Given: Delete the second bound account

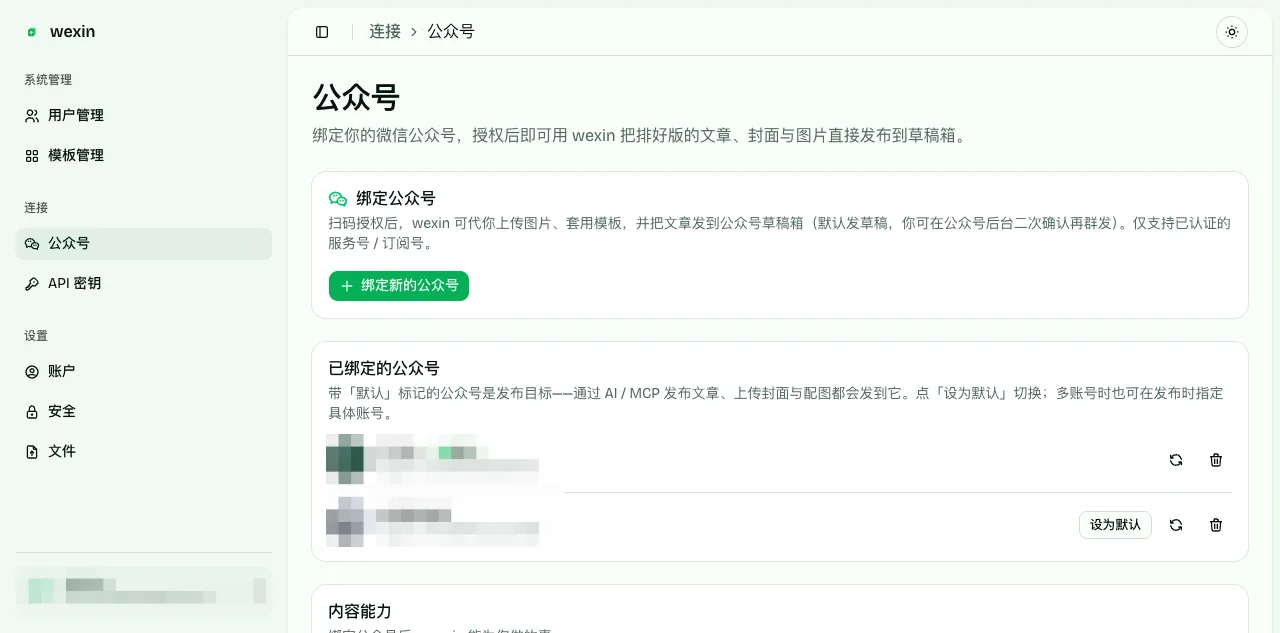Looking at the screenshot, I should point(1216,525).
